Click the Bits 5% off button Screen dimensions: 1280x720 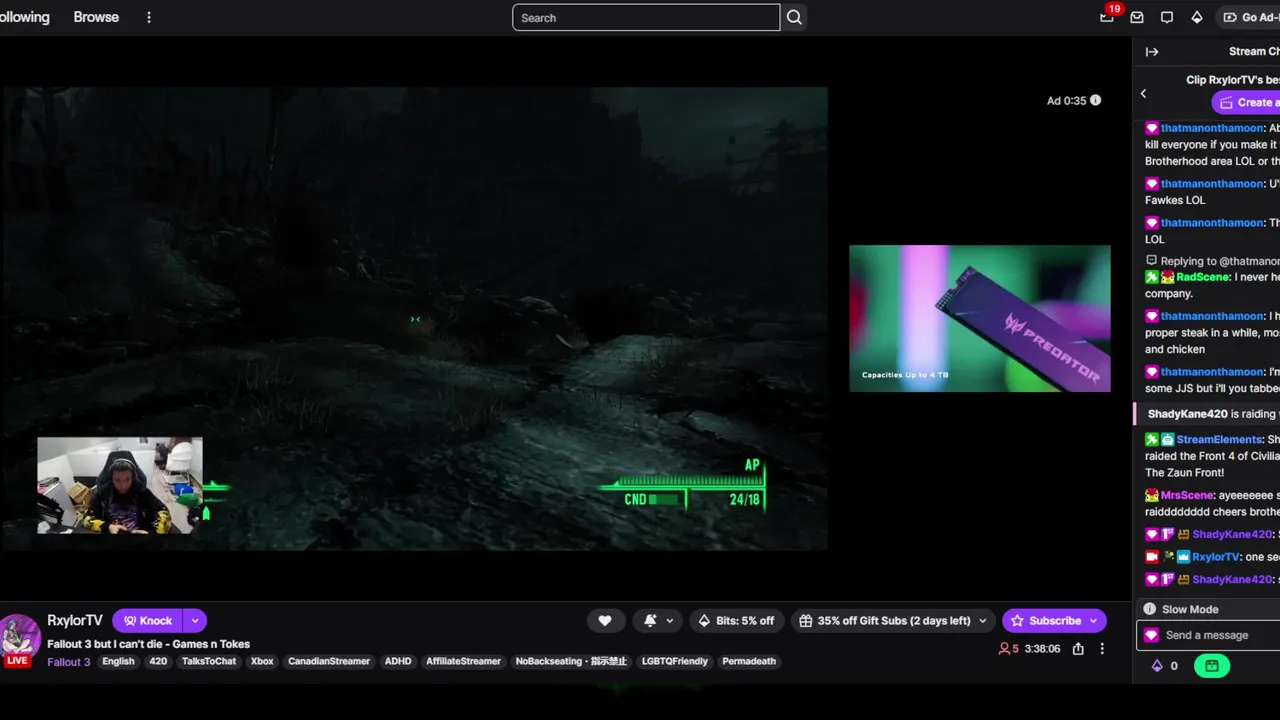tap(737, 621)
